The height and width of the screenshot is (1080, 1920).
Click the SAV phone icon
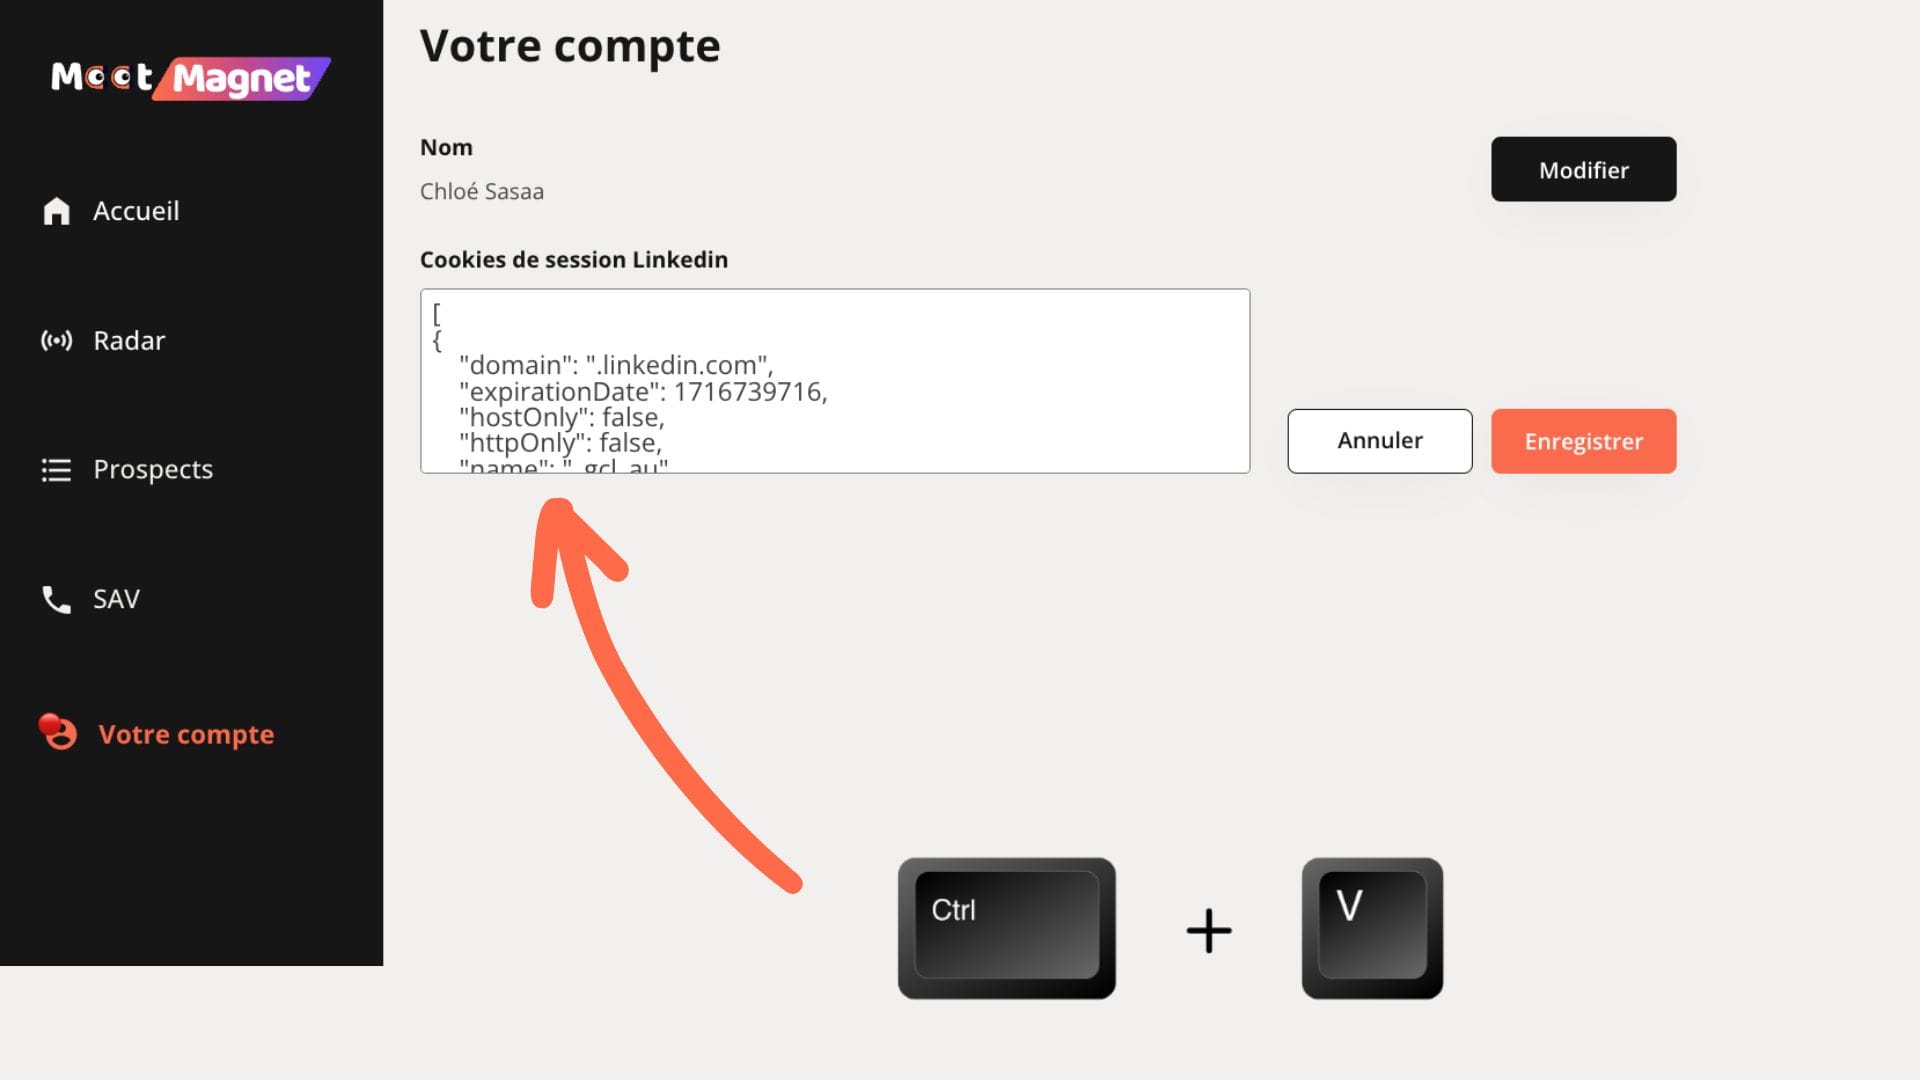pyautogui.click(x=55, y=599)
